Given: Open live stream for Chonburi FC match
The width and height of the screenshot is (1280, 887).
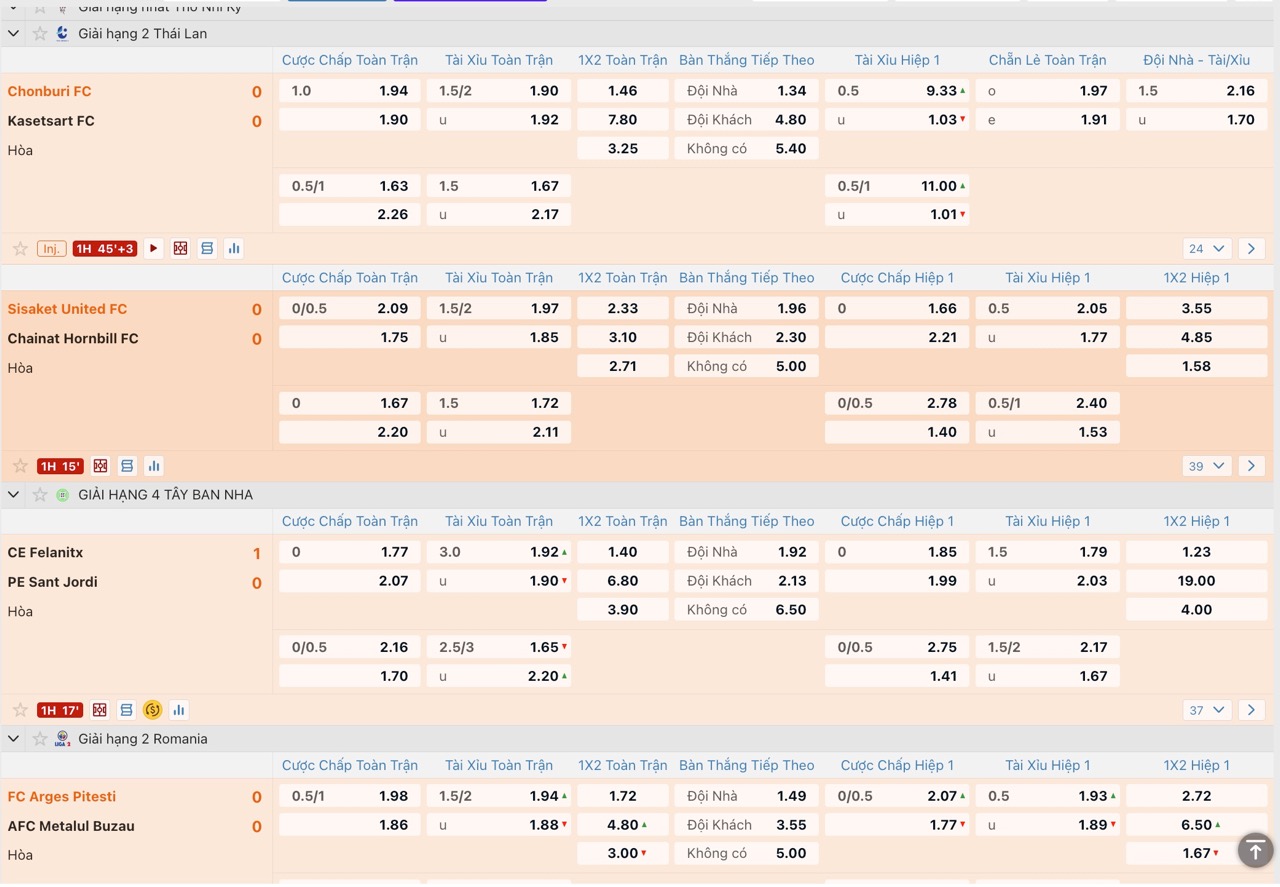Looking at the screenshot, I should 153,248.
